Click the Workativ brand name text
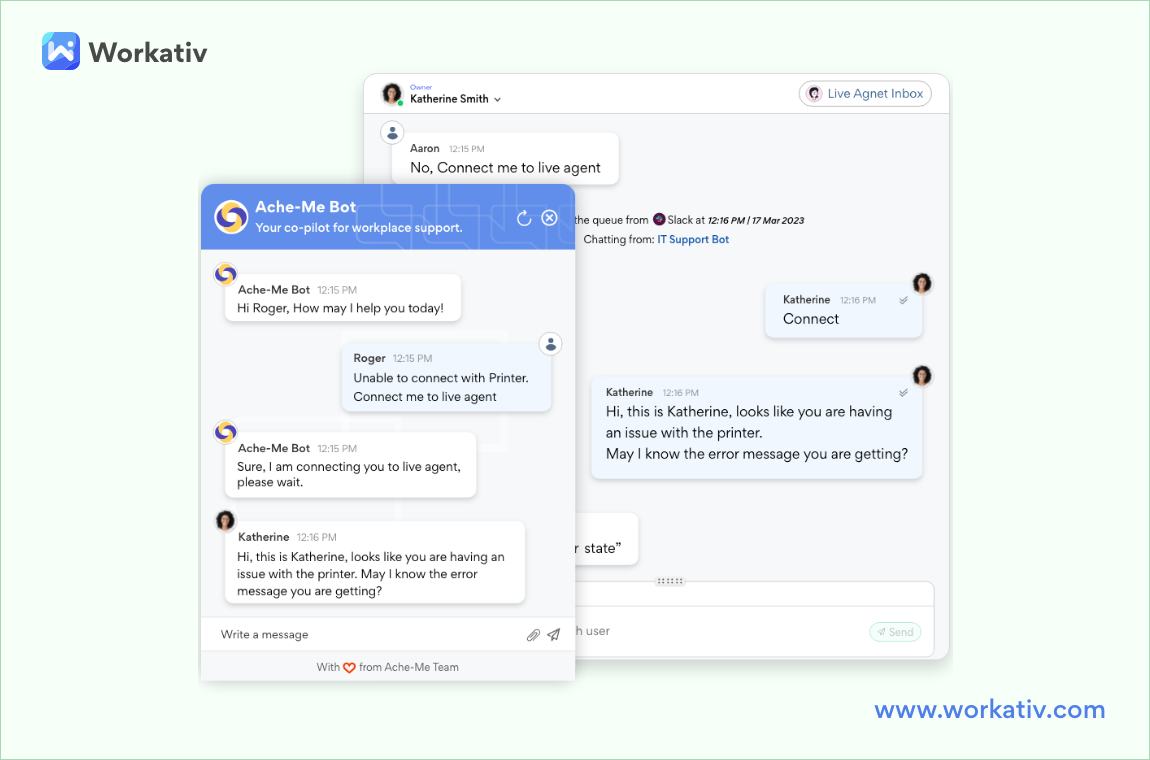This screenshot has width=1150, height=760. pos(148,52)
